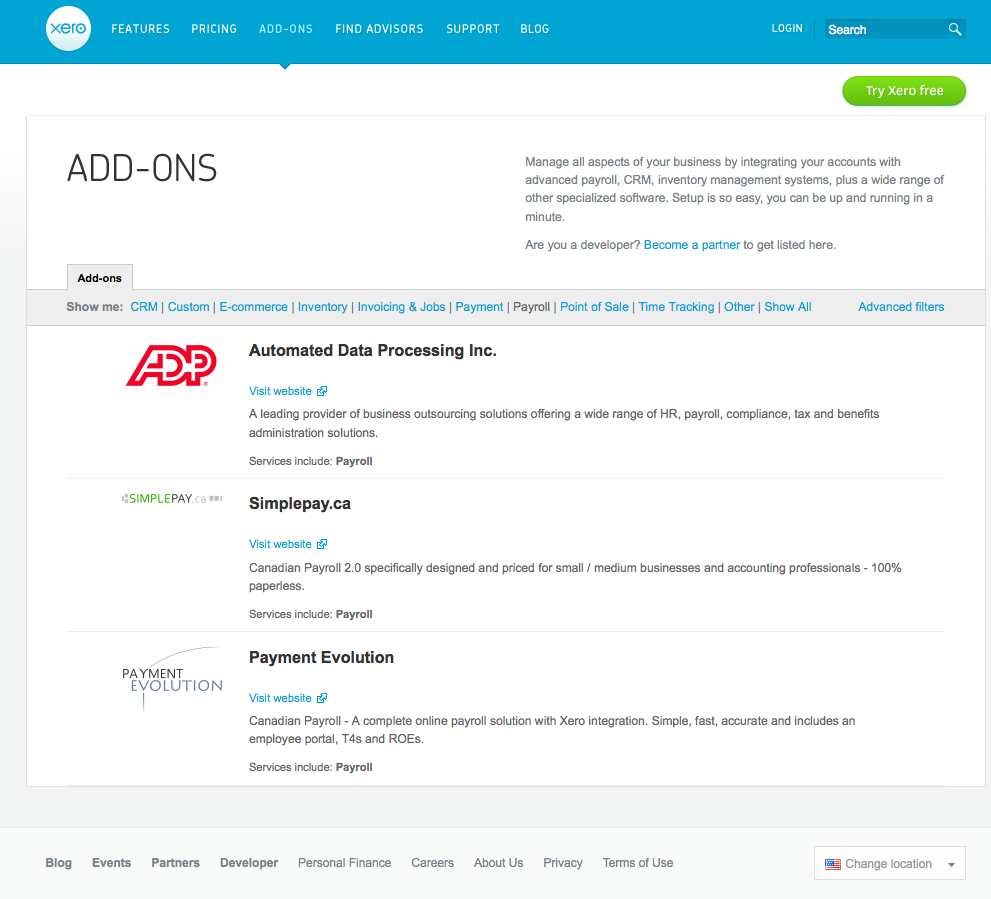Viewport: 991px width, 899px height.
Task: Filter add-ons by E-commerce
Action: click(253, 307)
